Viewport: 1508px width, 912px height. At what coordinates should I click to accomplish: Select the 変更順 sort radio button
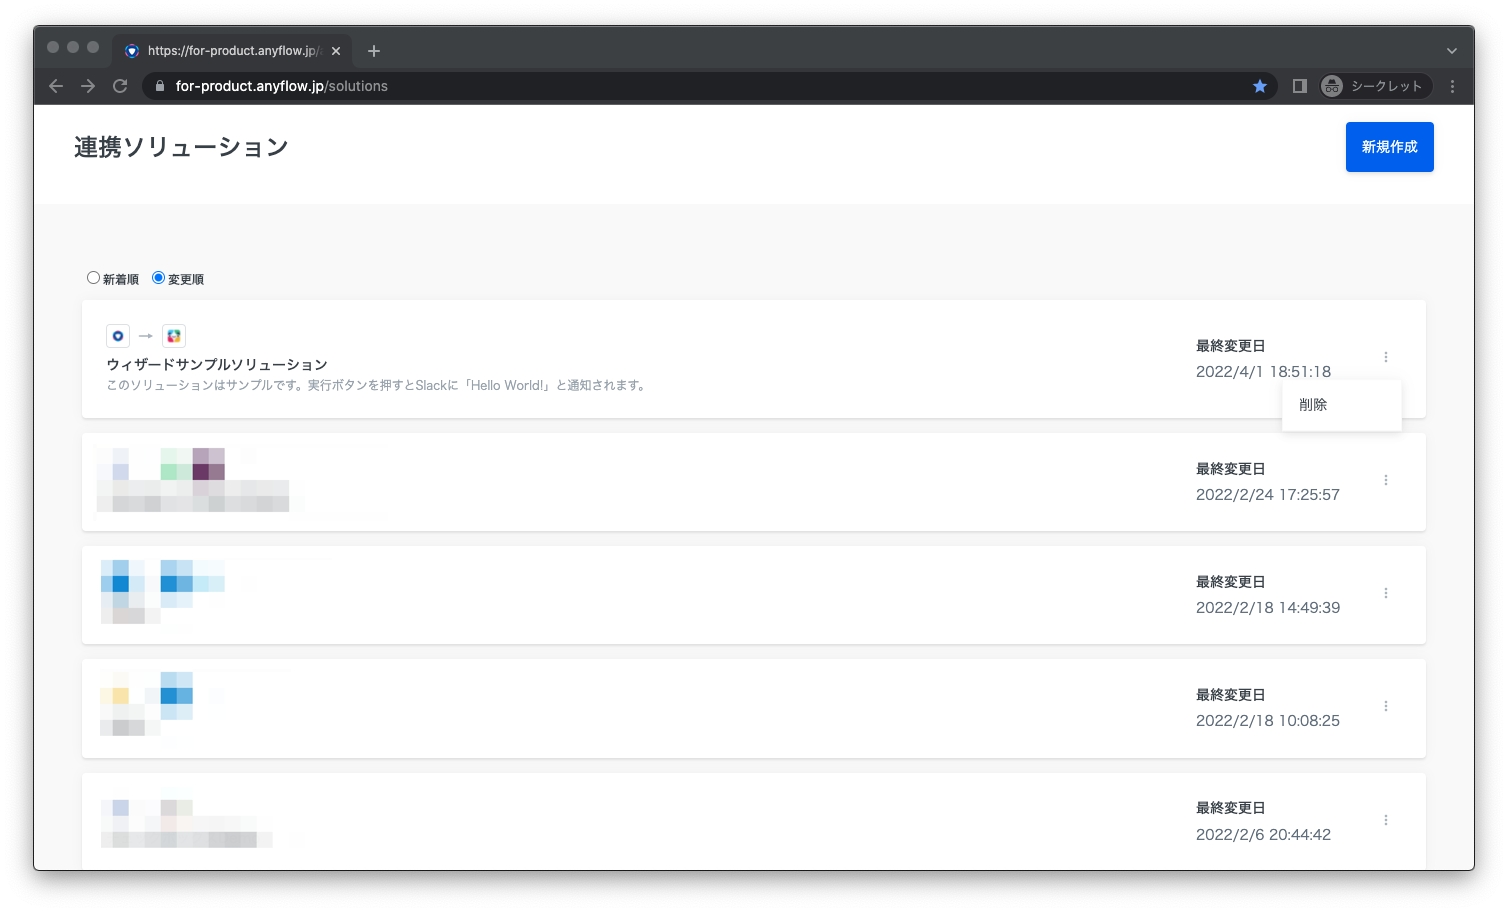click(x=158, y=278)
